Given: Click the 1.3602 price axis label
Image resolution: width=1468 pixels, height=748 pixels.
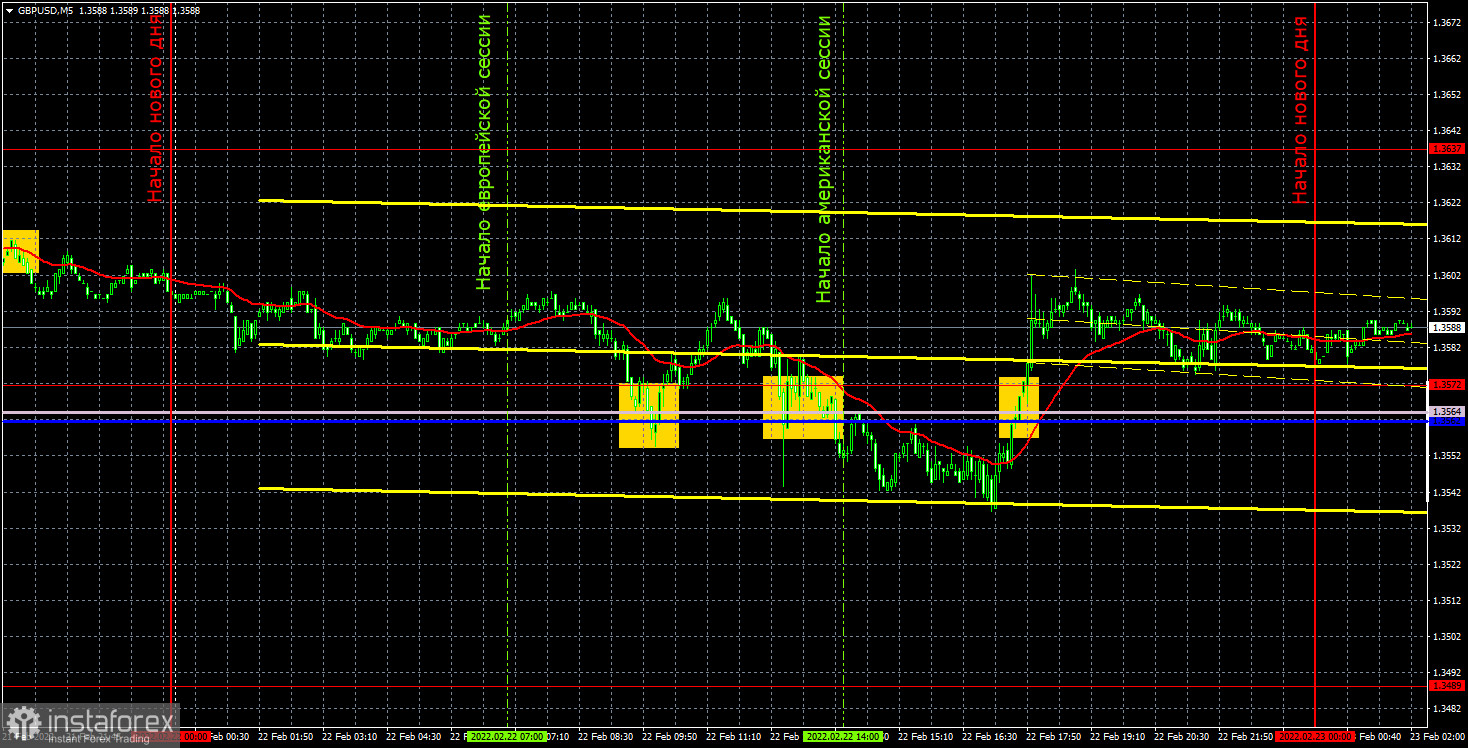Looking at the screenshot, I should 1448,275.
